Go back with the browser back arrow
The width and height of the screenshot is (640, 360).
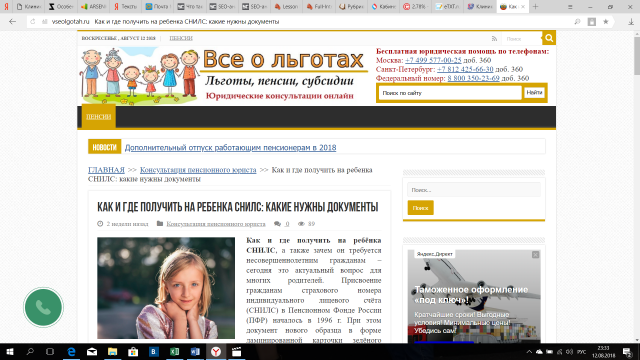(x=13, y=22)
